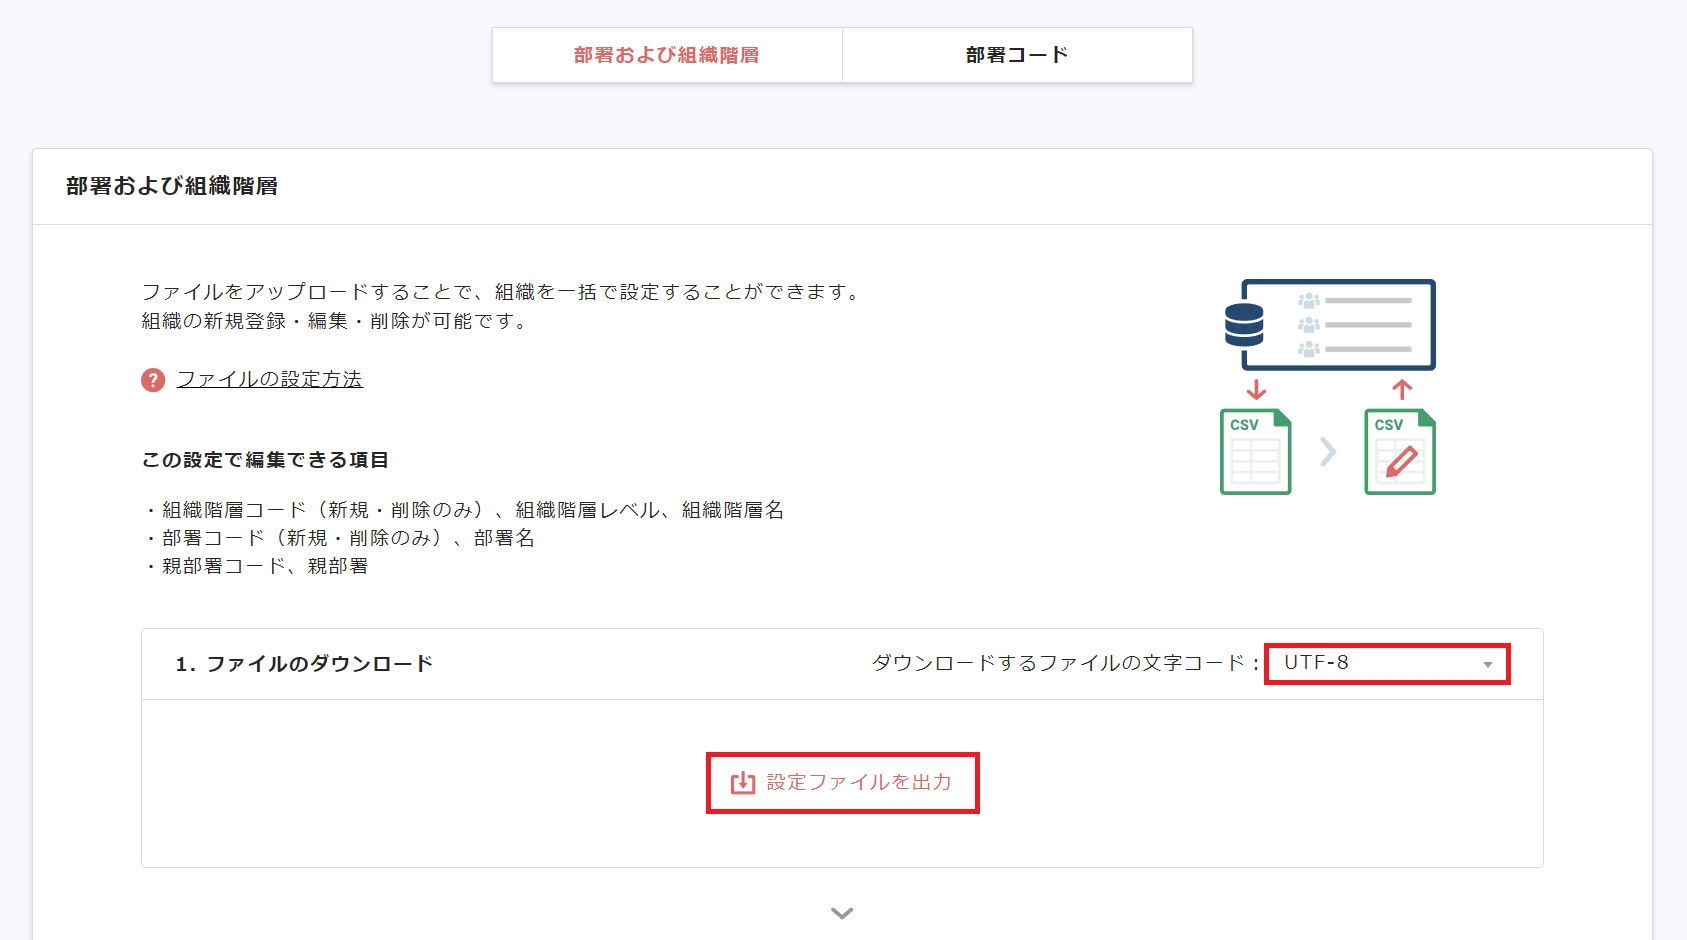Expand the section using the bottom chevron

tap(842, 912)
